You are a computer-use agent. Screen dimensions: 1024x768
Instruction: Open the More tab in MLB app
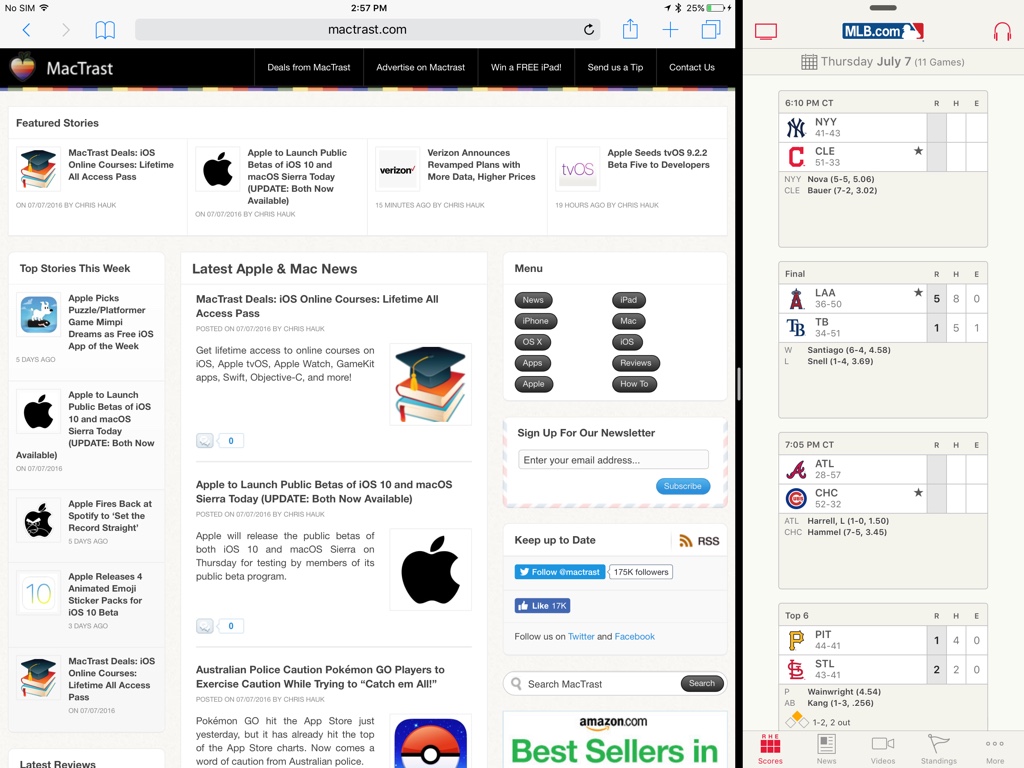click(994, 748)
